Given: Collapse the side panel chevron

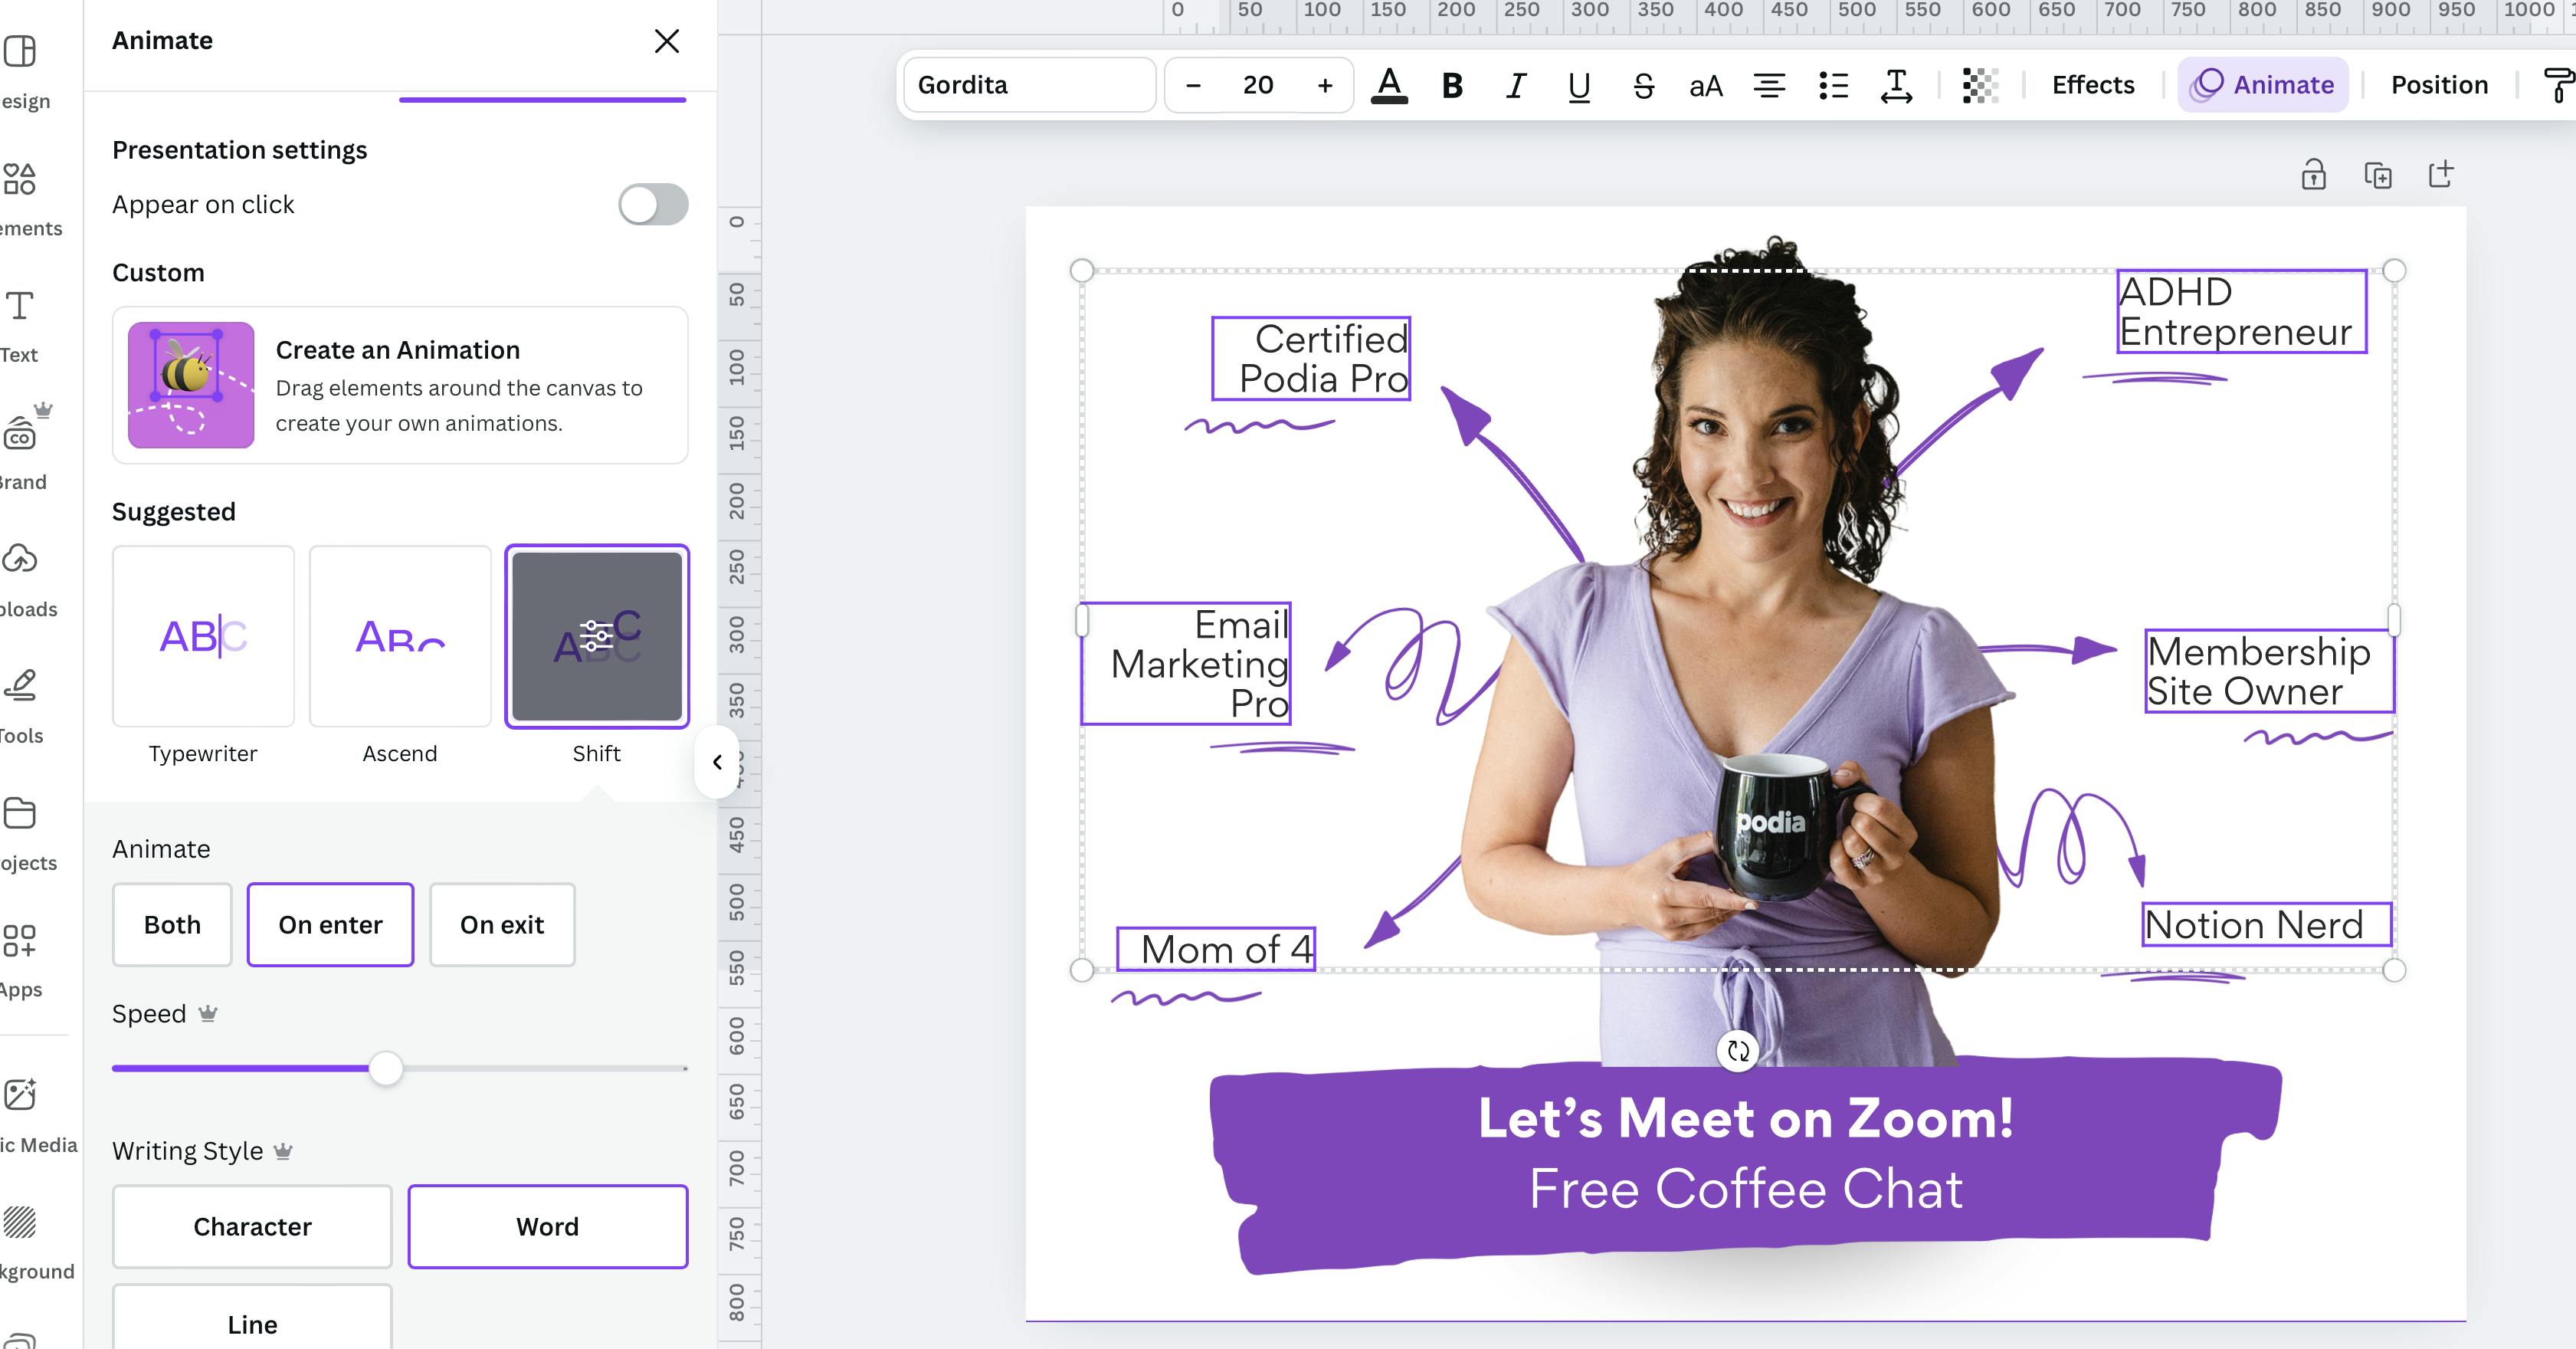Looking at the screenshot, I should (717, 762).
